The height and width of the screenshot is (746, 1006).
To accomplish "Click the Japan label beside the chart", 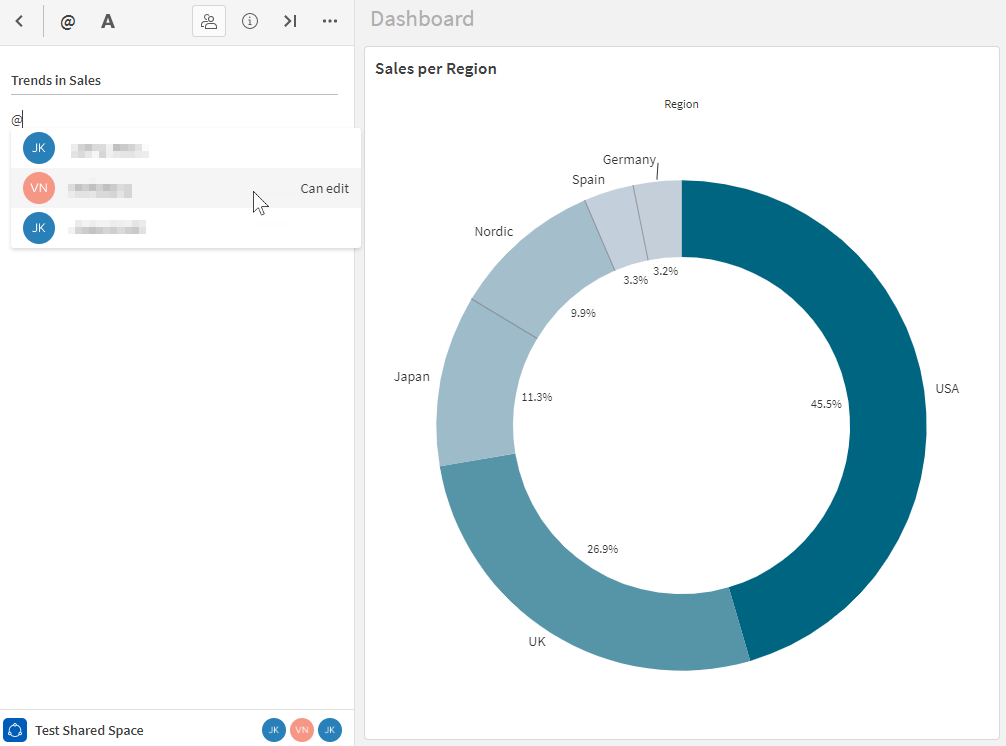I will coord(411,377).
